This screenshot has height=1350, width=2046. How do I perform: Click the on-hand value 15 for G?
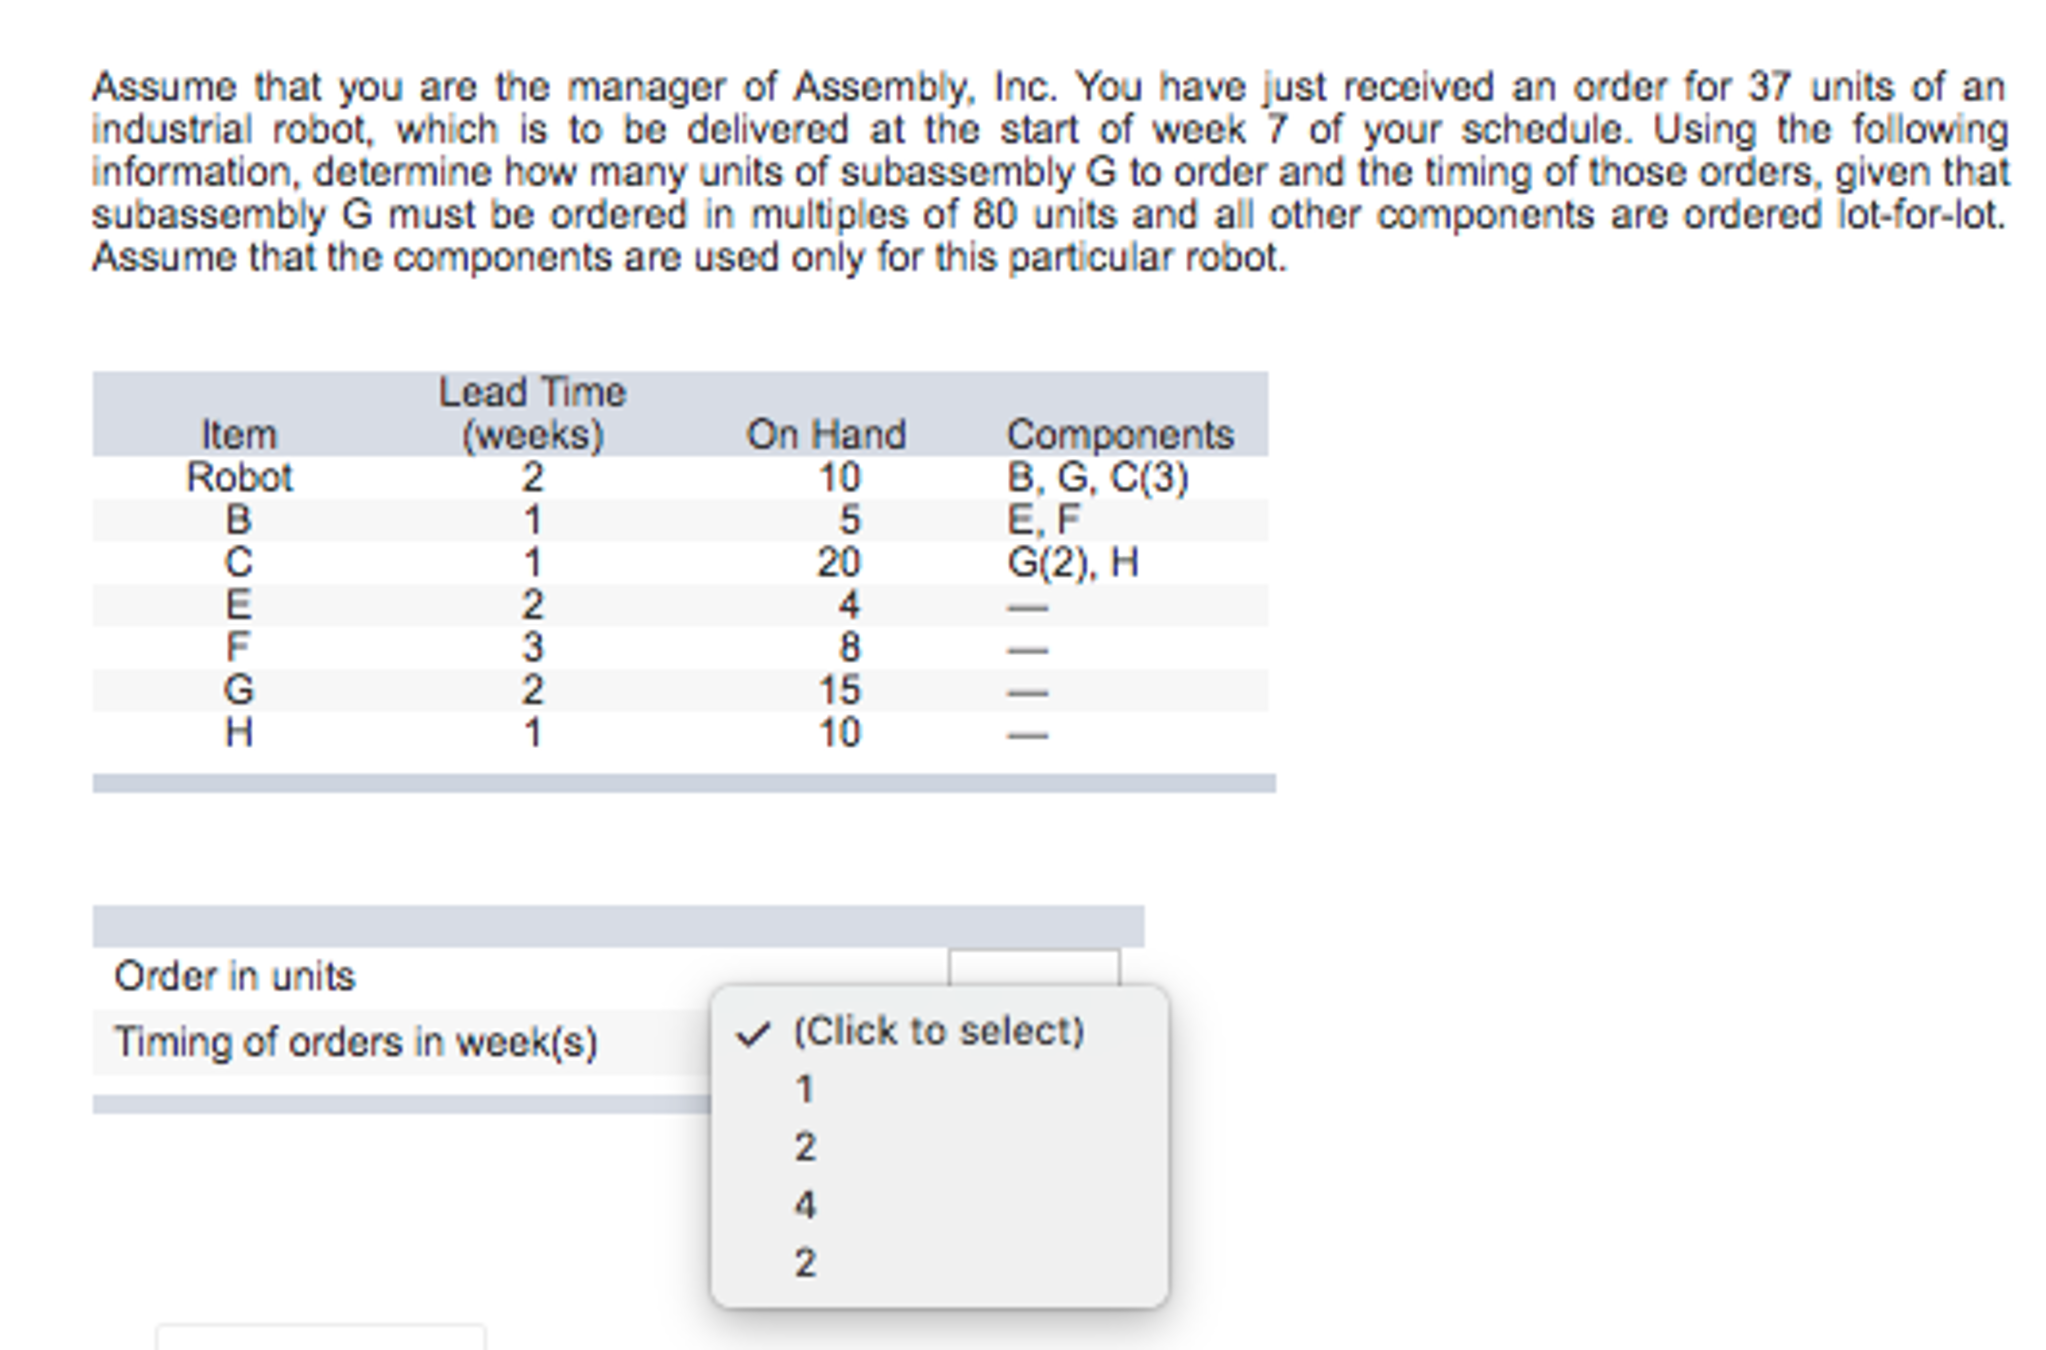pyautogui.click(x=839, y=690)
